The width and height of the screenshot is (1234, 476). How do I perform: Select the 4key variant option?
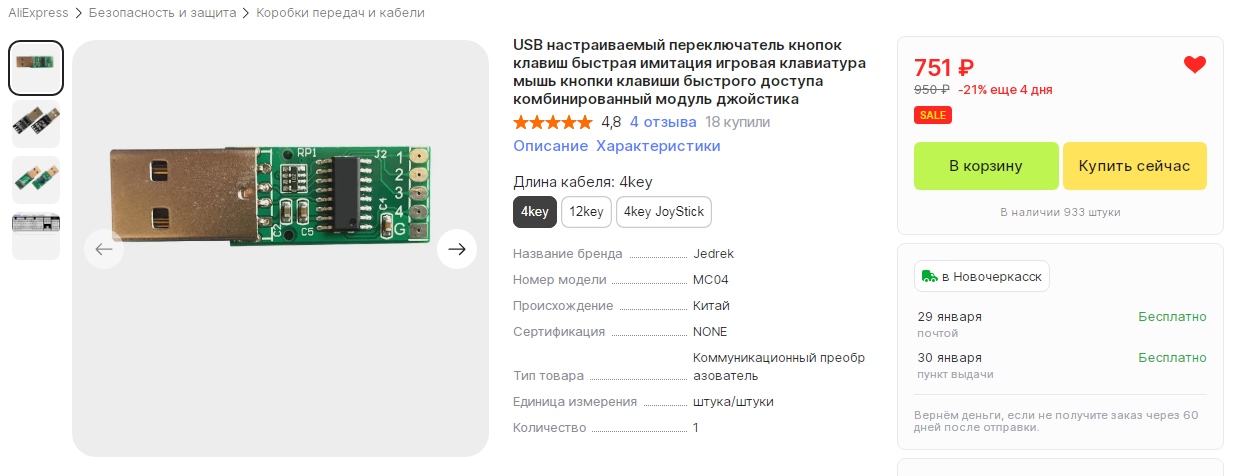[534, 212]
